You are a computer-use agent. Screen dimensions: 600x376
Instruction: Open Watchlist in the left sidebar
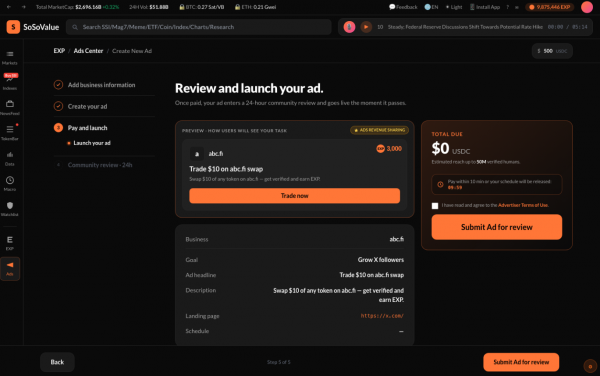click(x=10, y=209)
